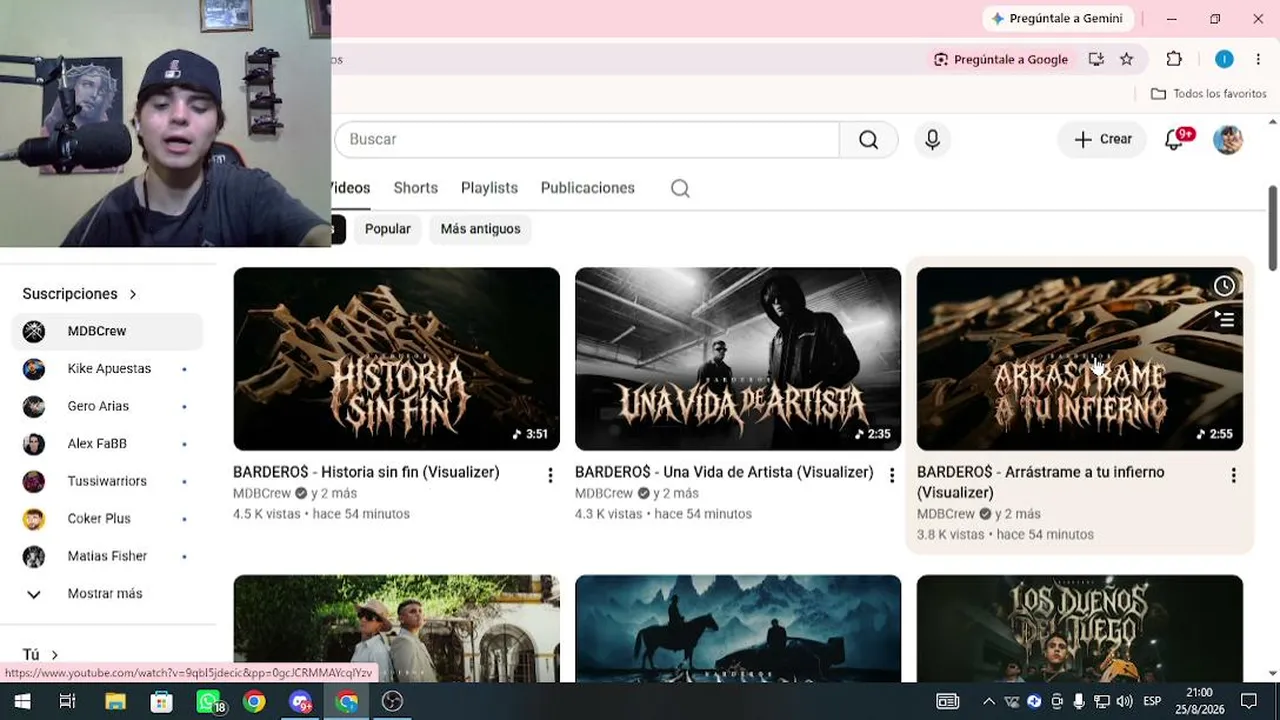The image size is (1280, 720).
Task: Click the install app icon in address bar
Action: click(x=1096, y=60)
